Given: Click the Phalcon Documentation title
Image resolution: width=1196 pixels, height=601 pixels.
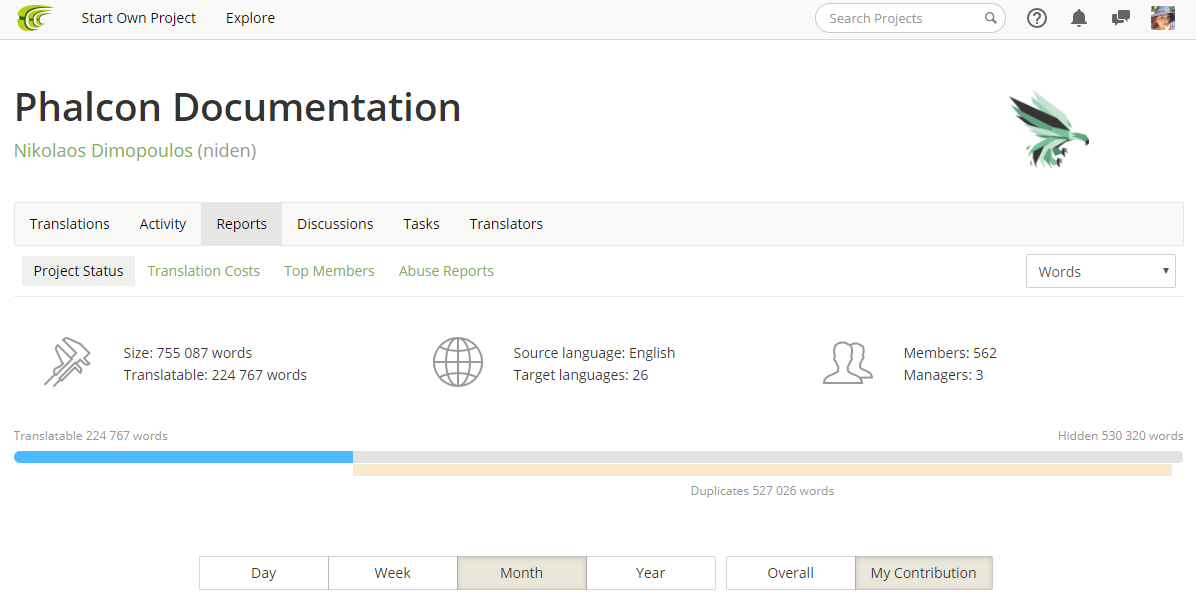Looking at the screenshot, I should (x=237, y=107).
